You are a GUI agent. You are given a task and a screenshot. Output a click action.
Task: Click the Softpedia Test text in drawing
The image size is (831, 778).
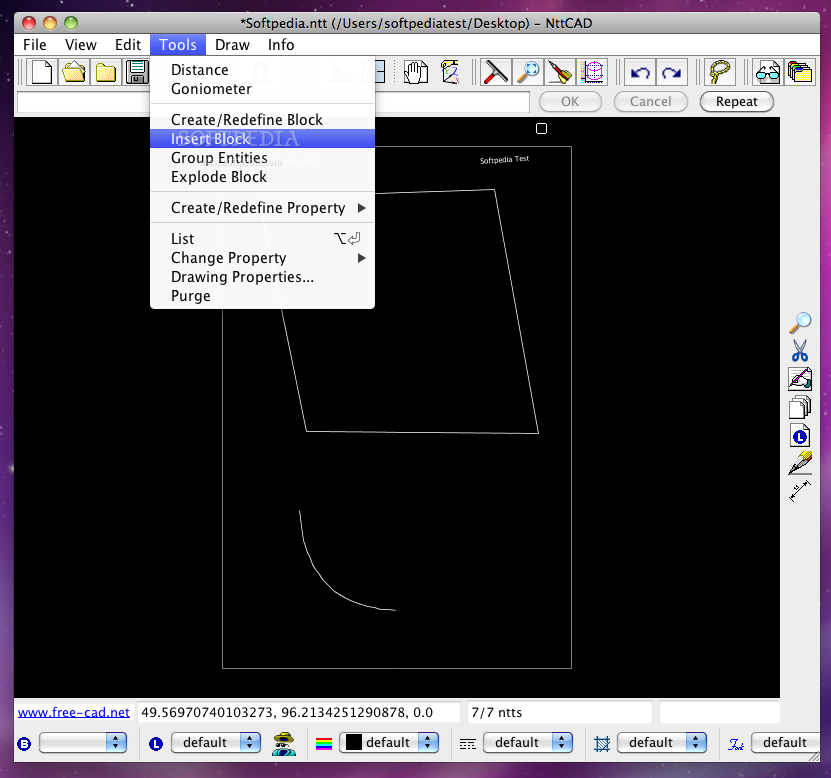coord(505,160)
